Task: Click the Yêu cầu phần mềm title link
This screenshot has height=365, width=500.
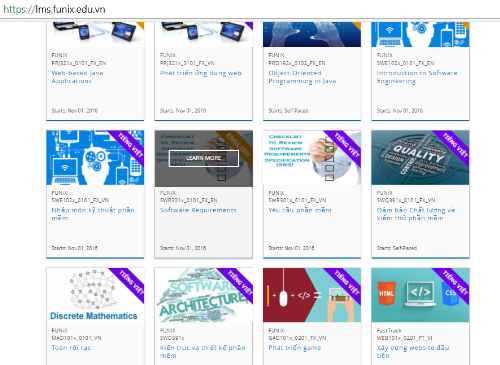Action: click(300, 210)
